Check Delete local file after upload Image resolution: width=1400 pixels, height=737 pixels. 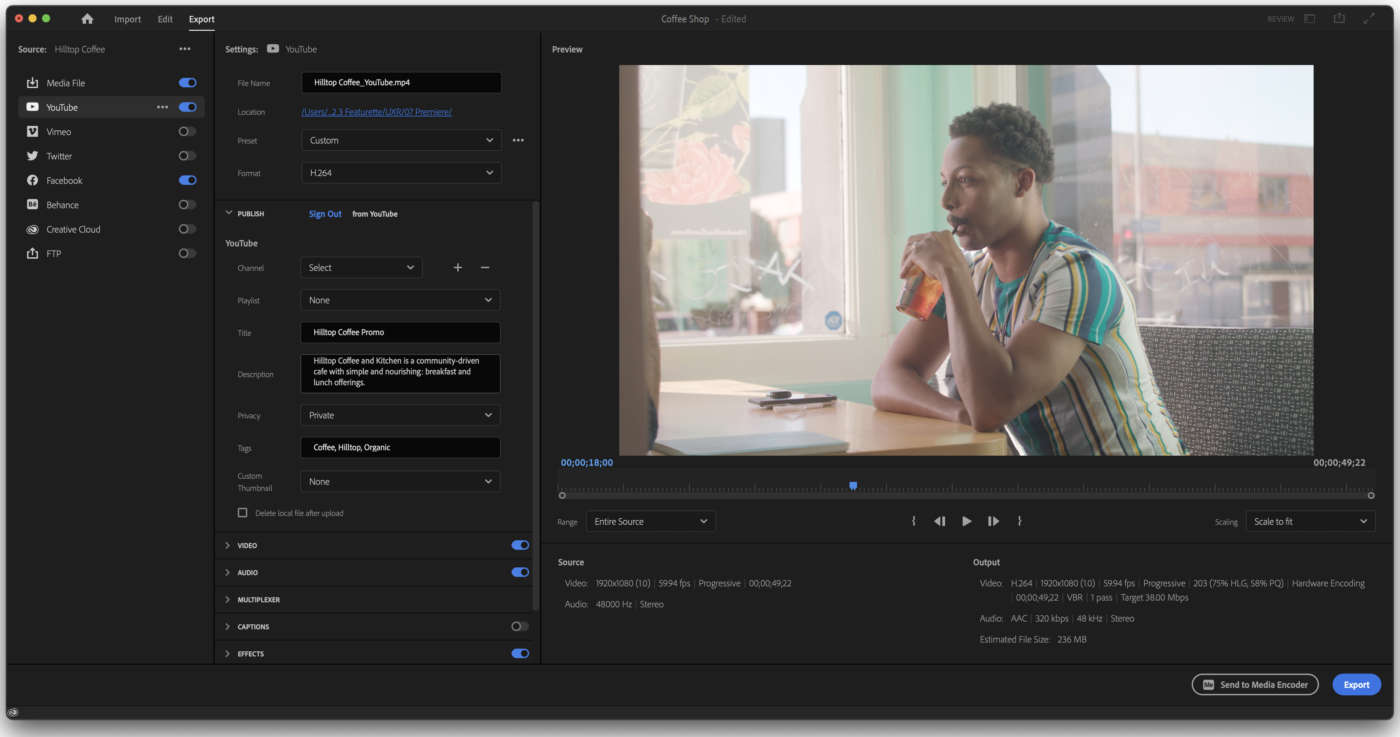242,513
